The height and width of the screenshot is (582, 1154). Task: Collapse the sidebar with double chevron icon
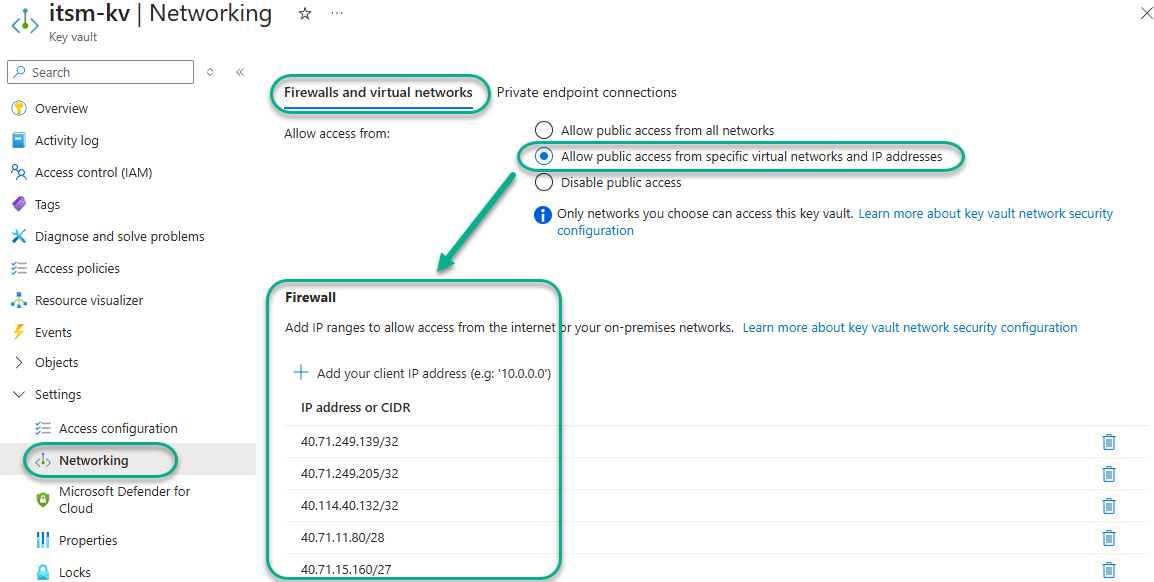point(240,72)
